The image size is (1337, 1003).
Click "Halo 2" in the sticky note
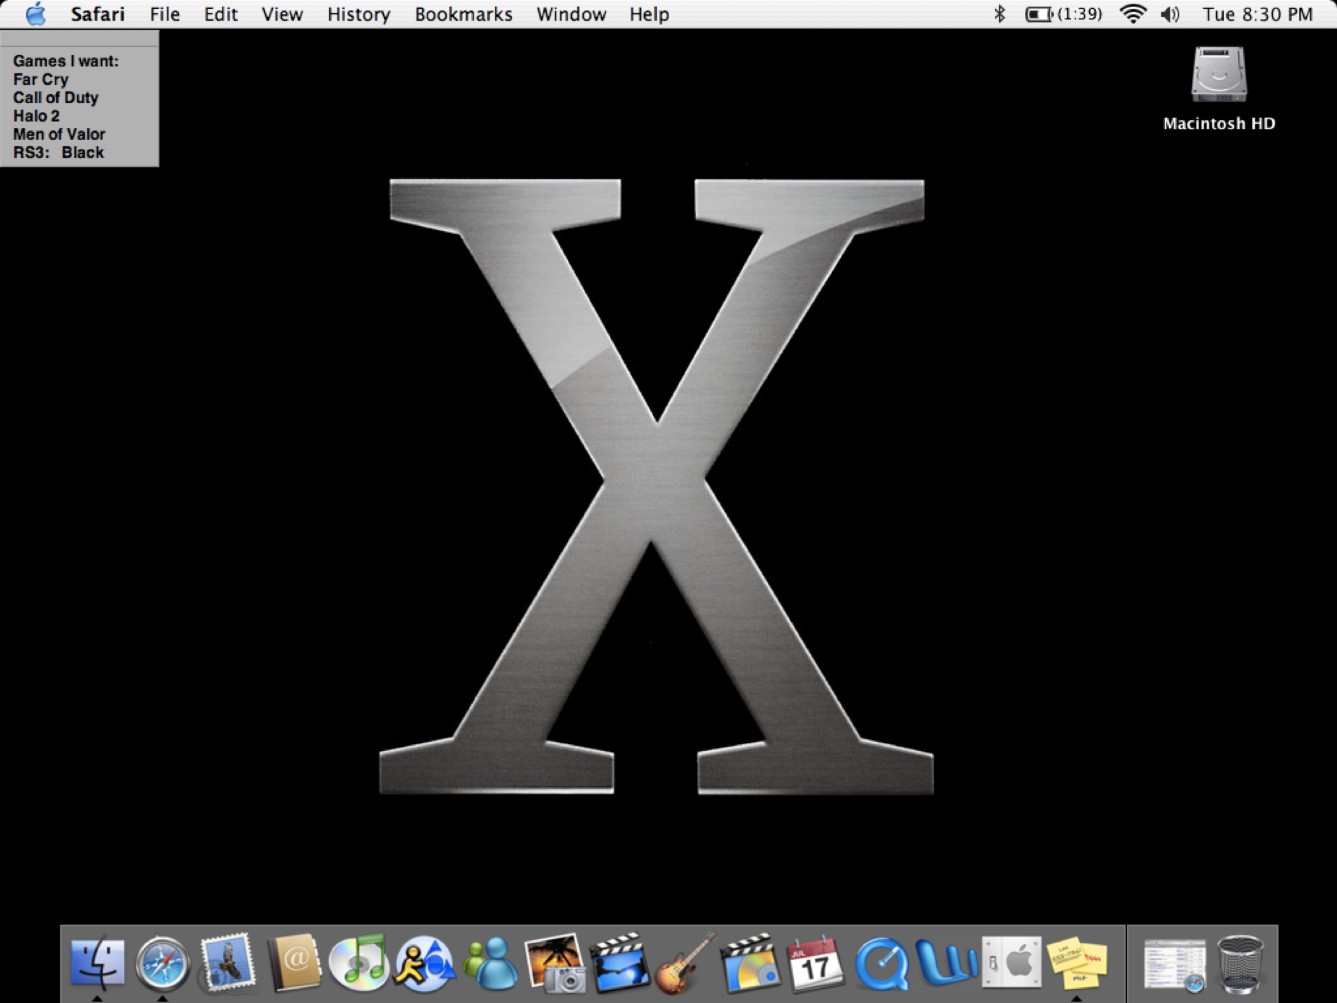click(x=36, y=116)
